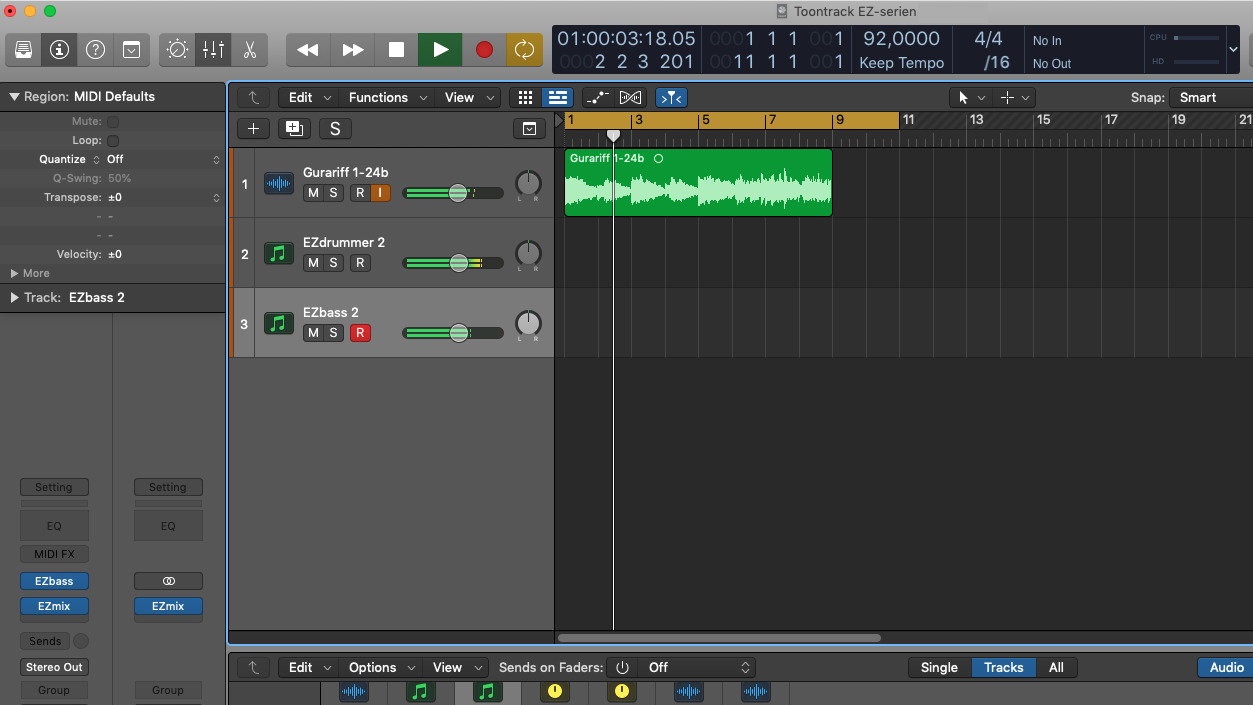Expand the Track: EZbass 2 section
Image resolution: width=1253 pixels, height=705 pixels.
point(15,297)
